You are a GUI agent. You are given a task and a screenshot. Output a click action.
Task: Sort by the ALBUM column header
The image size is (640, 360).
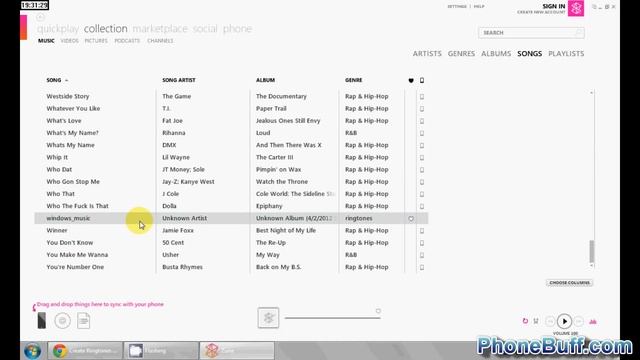click(x=265, y=80)
